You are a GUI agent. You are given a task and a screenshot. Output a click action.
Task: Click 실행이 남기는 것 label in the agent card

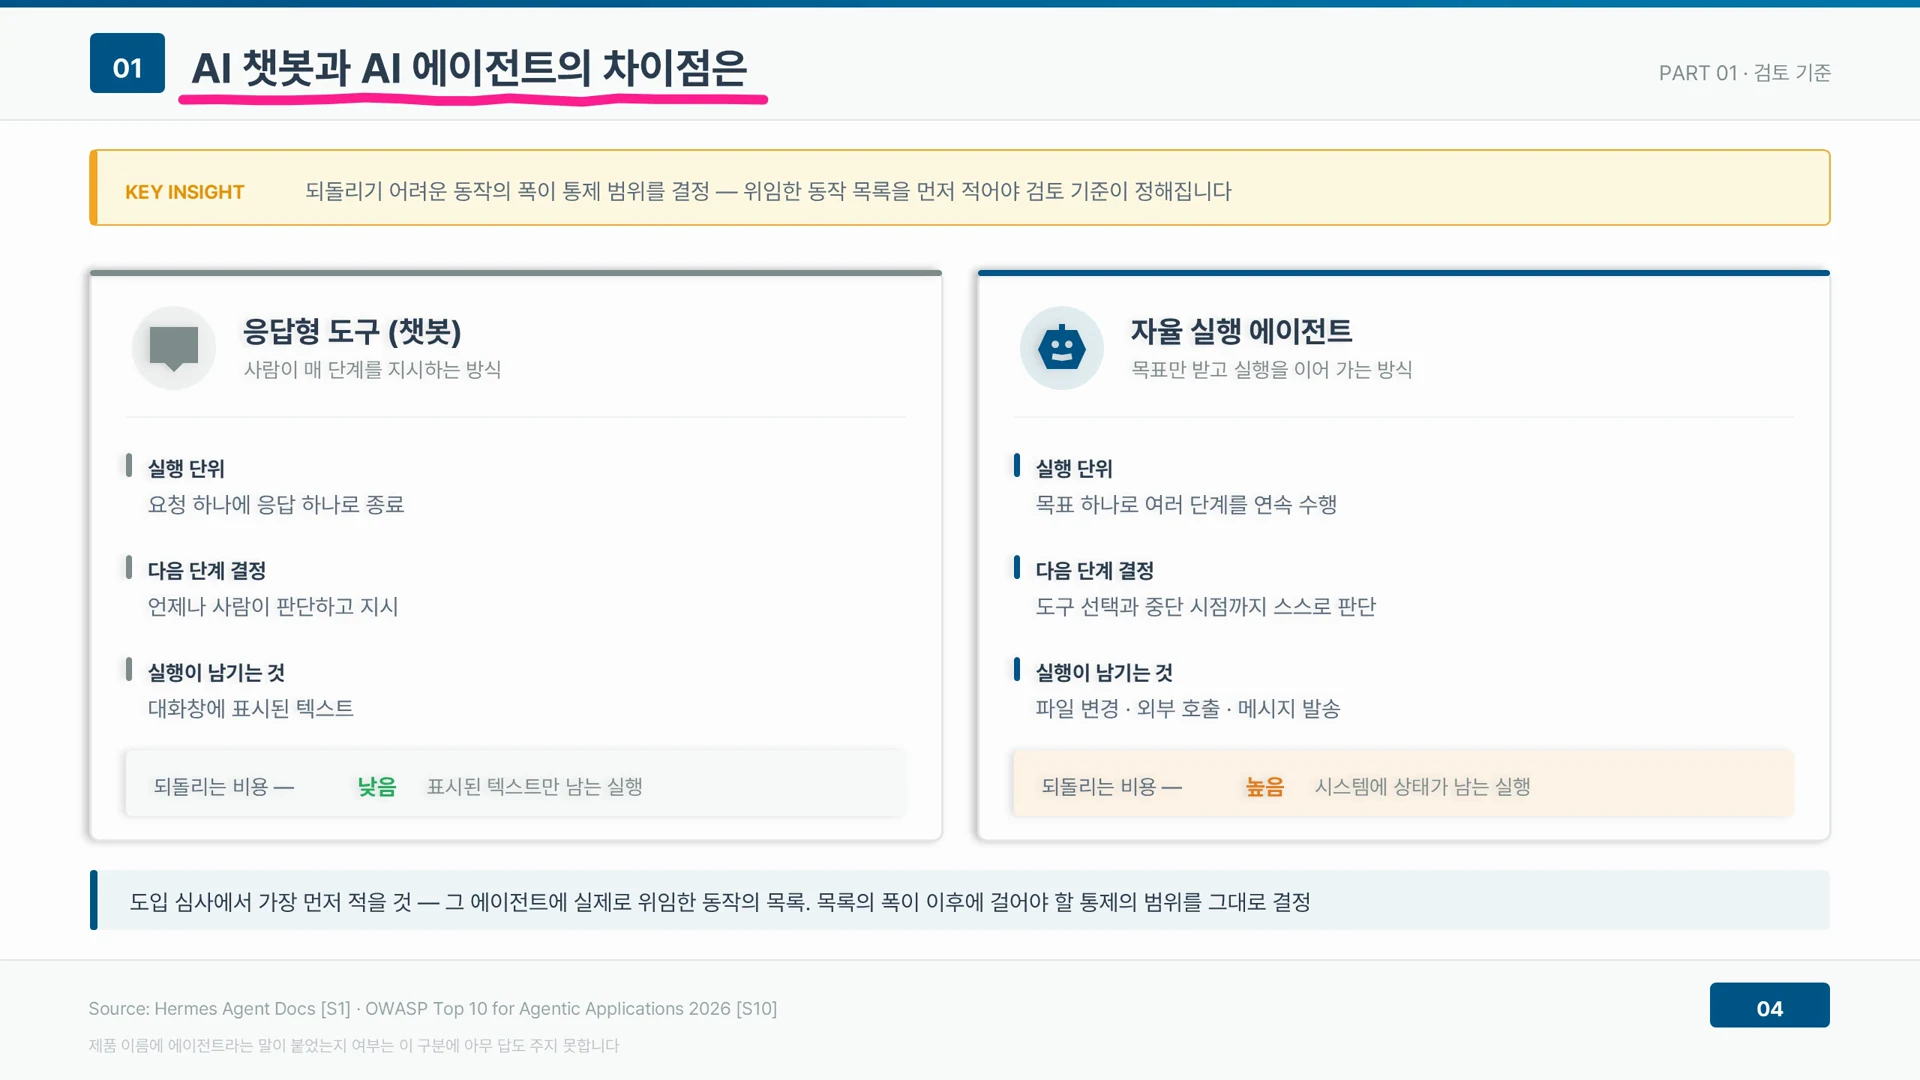point(1104,672)
